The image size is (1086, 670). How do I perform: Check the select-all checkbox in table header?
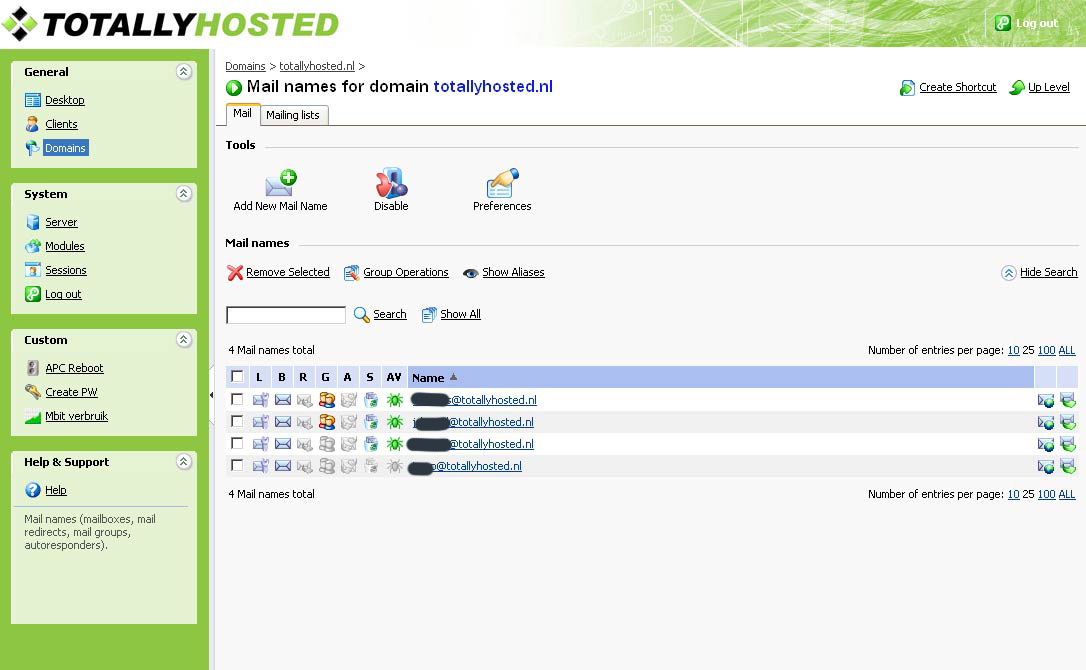(x=237, y=377)
